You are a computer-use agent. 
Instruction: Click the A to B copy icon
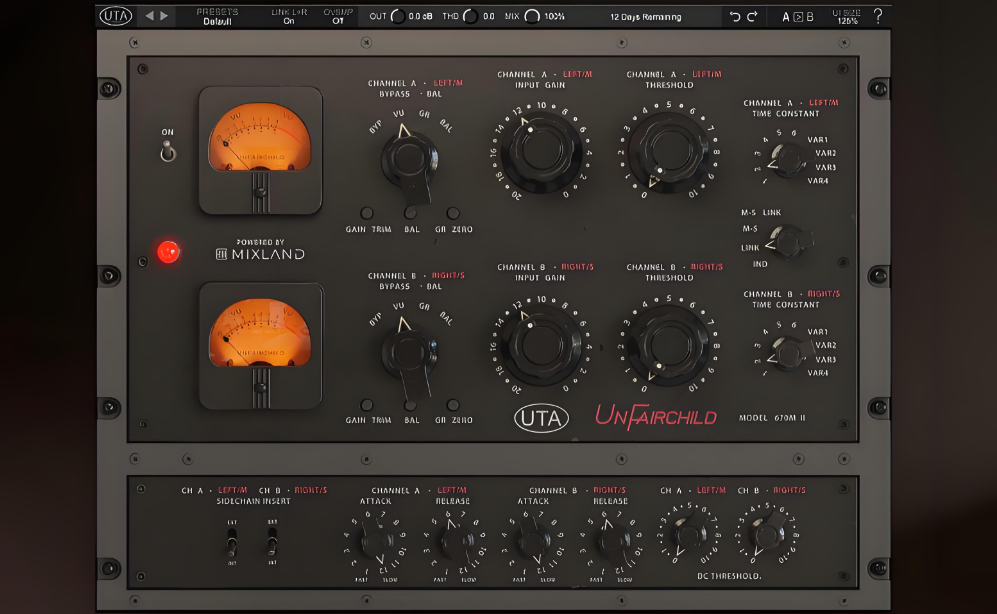pyautogui.click(x=798, y=16)
